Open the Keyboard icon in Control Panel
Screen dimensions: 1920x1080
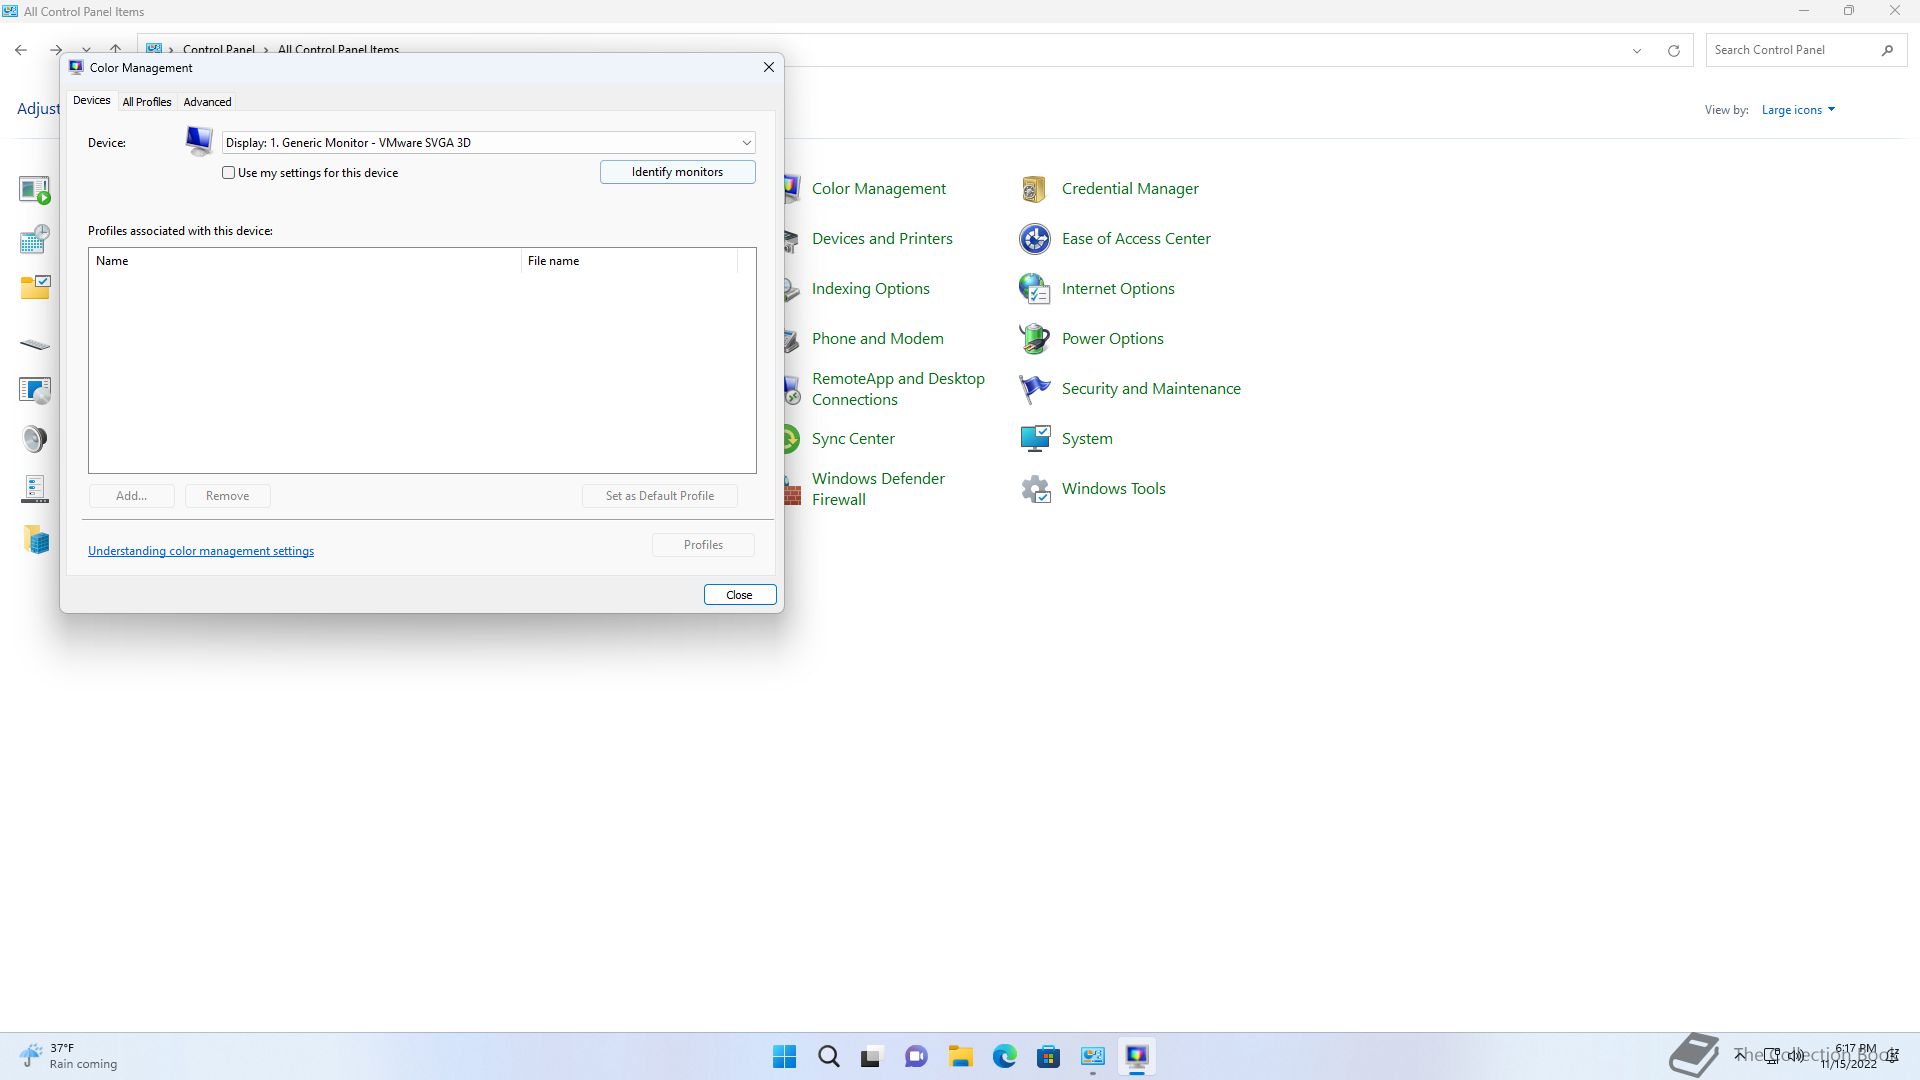click(x=35, y=344)
